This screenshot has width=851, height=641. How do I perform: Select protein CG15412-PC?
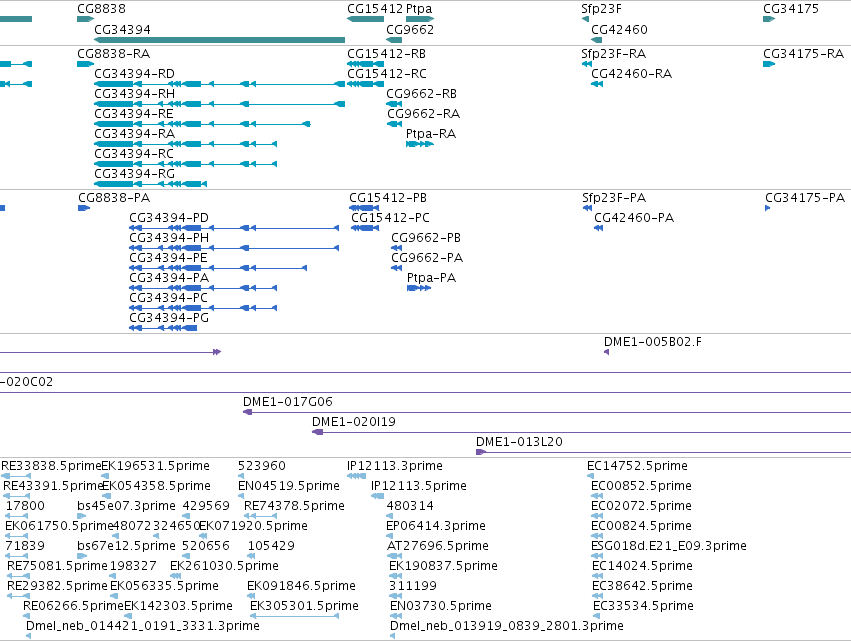(390, 218)
